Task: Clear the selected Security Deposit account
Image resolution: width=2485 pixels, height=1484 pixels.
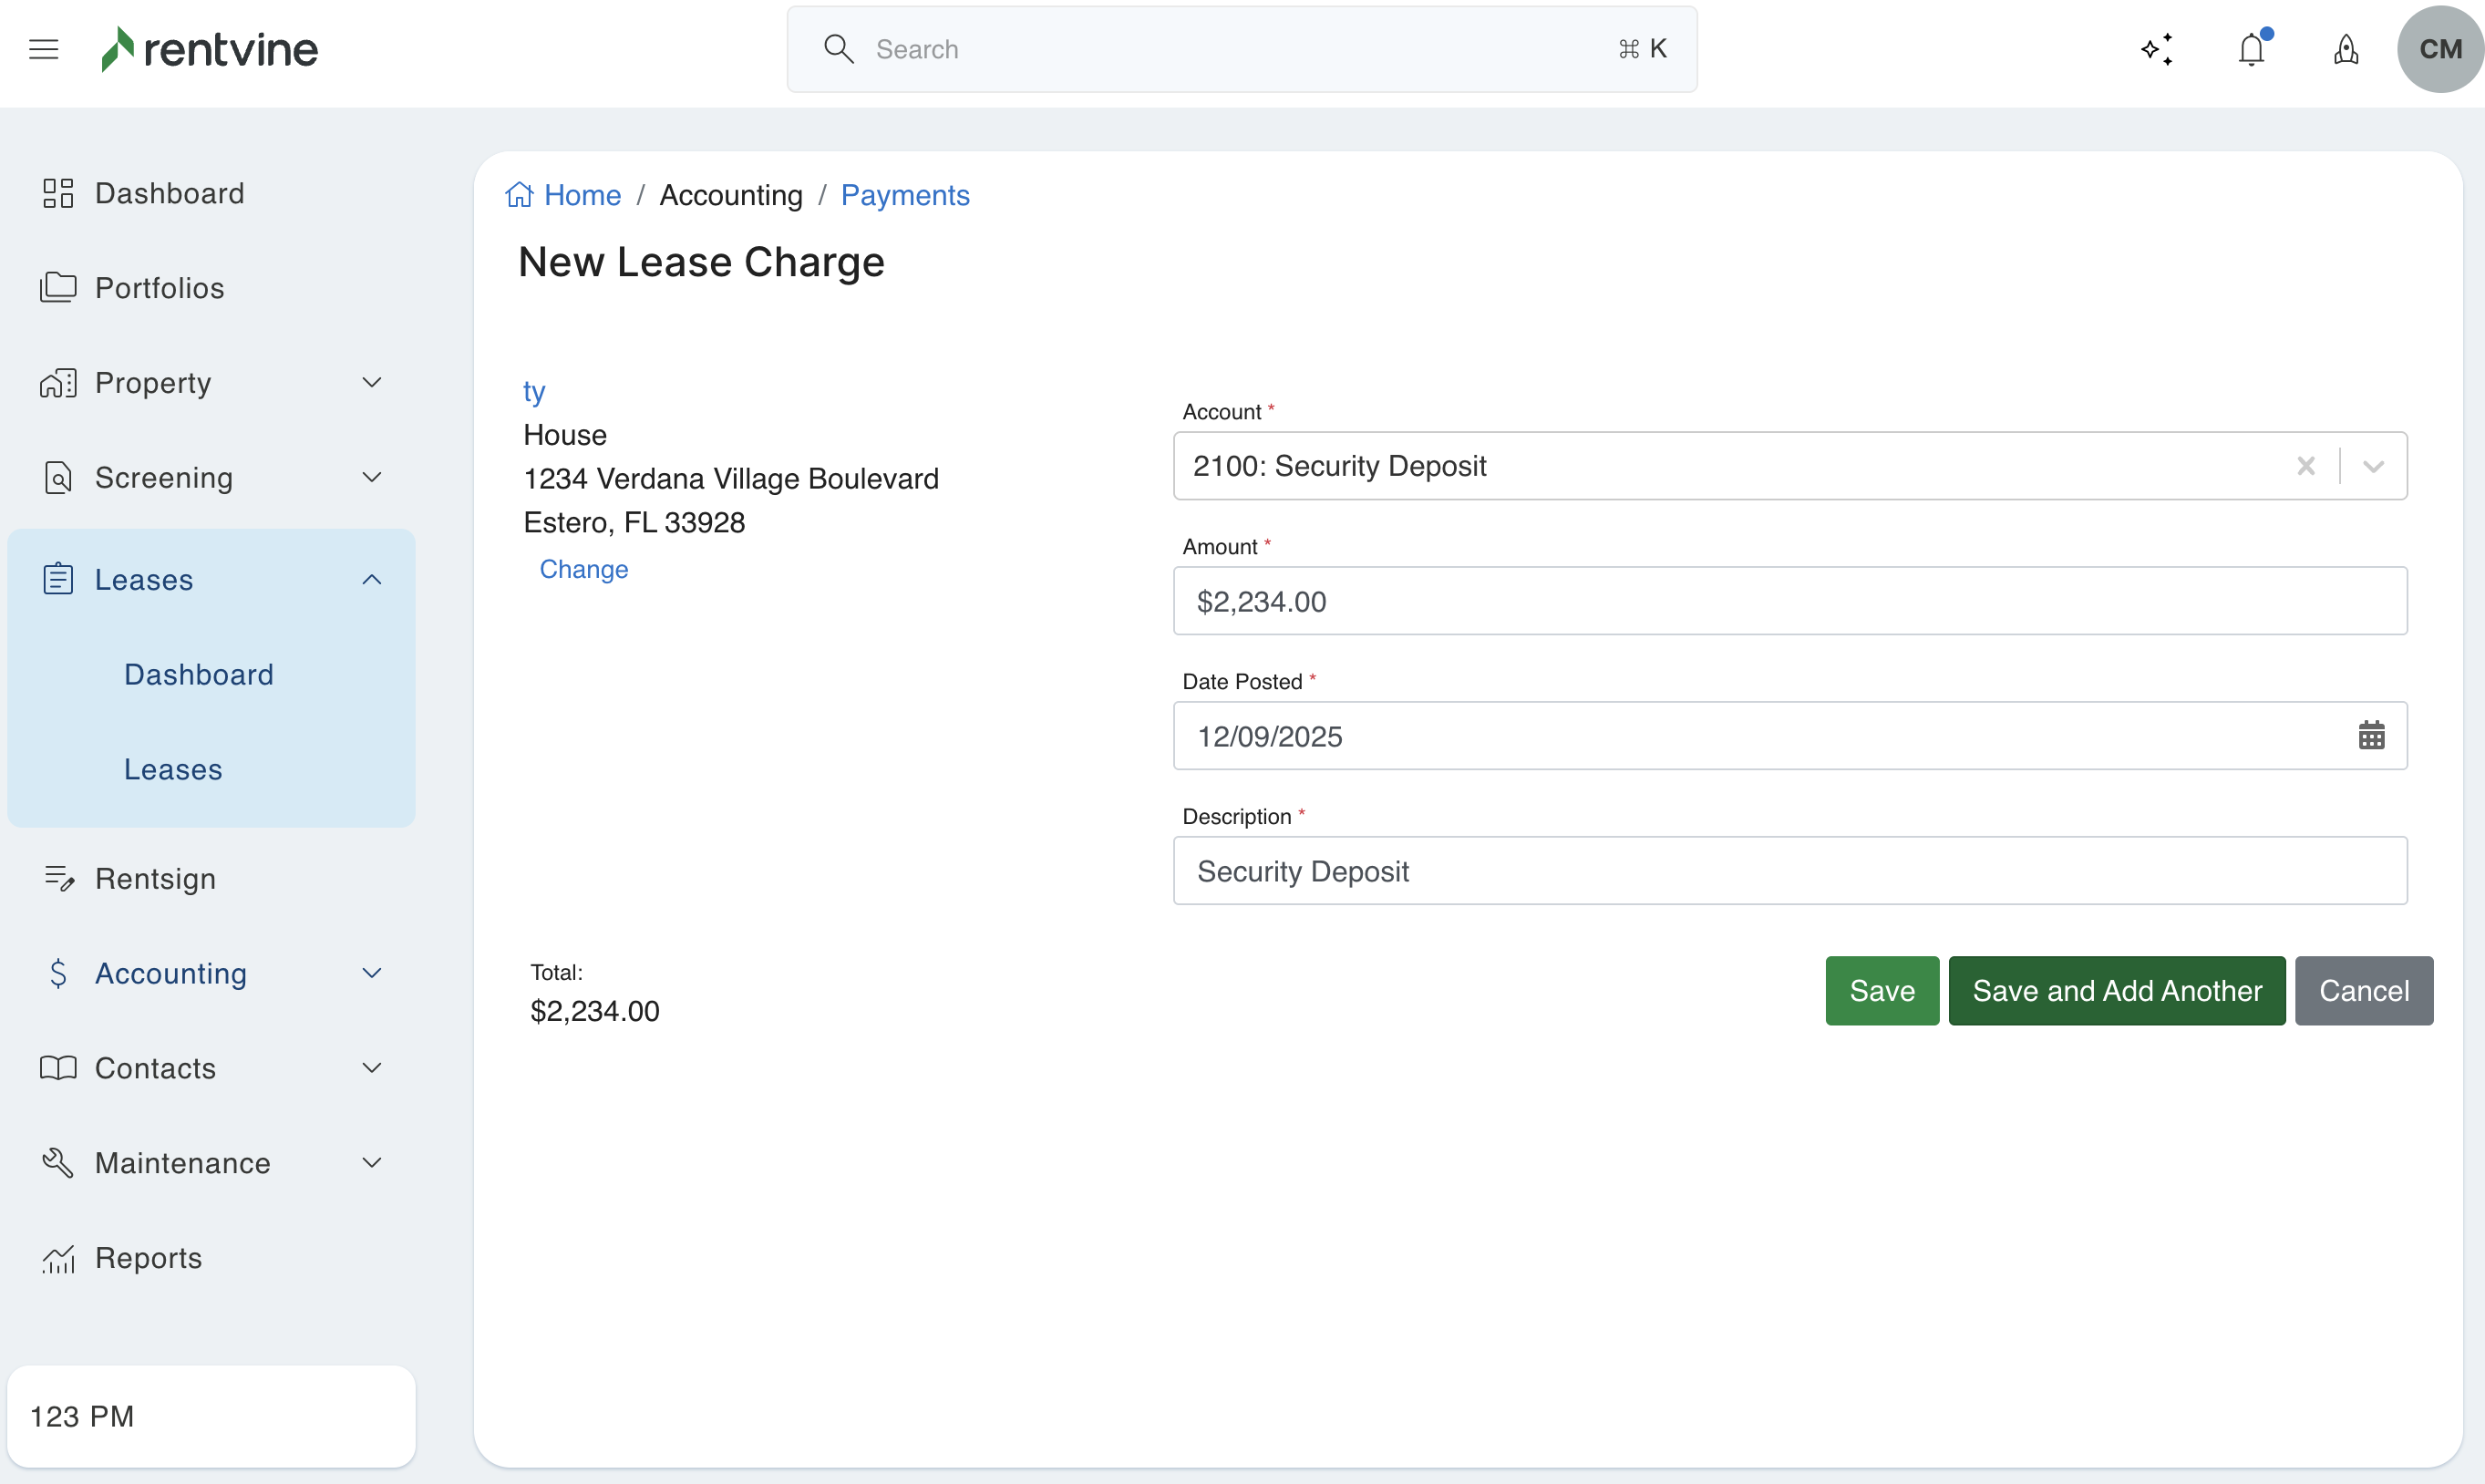Action: coord(2305,466)
